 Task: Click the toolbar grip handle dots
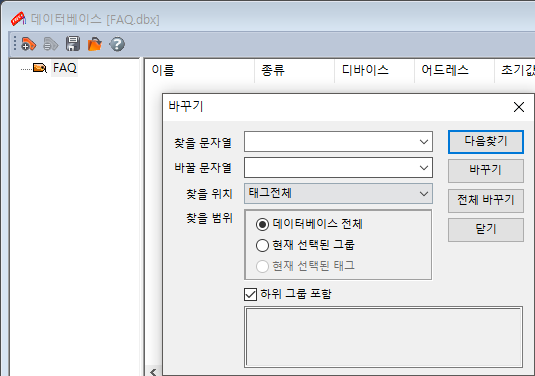tap(15, 43)
